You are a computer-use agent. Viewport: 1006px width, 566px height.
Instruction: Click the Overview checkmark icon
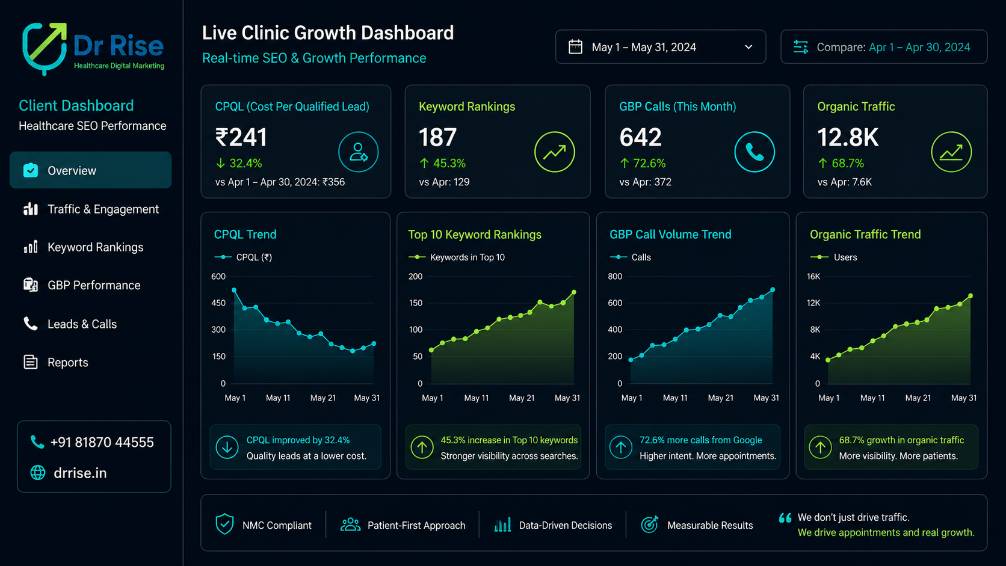(x=30, y=170)
